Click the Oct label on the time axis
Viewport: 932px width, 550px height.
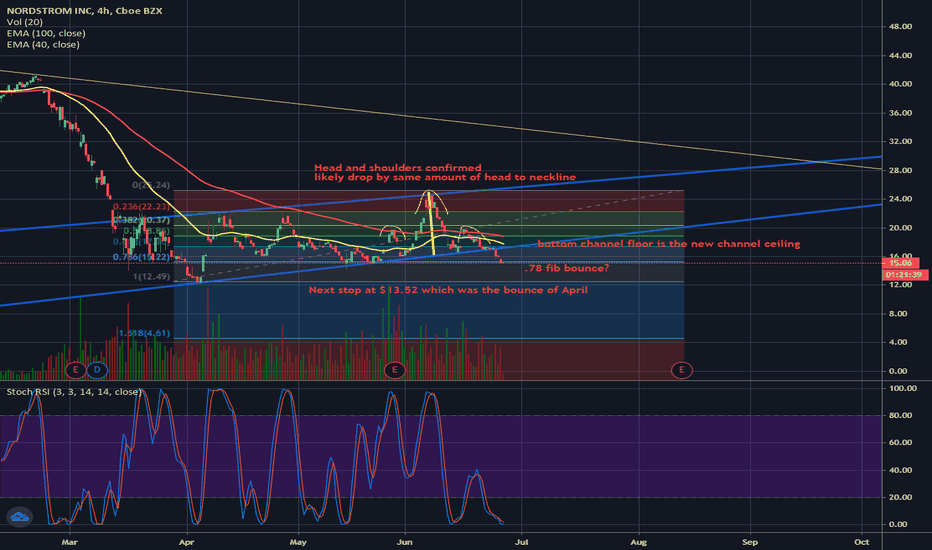tap(861, 542)
